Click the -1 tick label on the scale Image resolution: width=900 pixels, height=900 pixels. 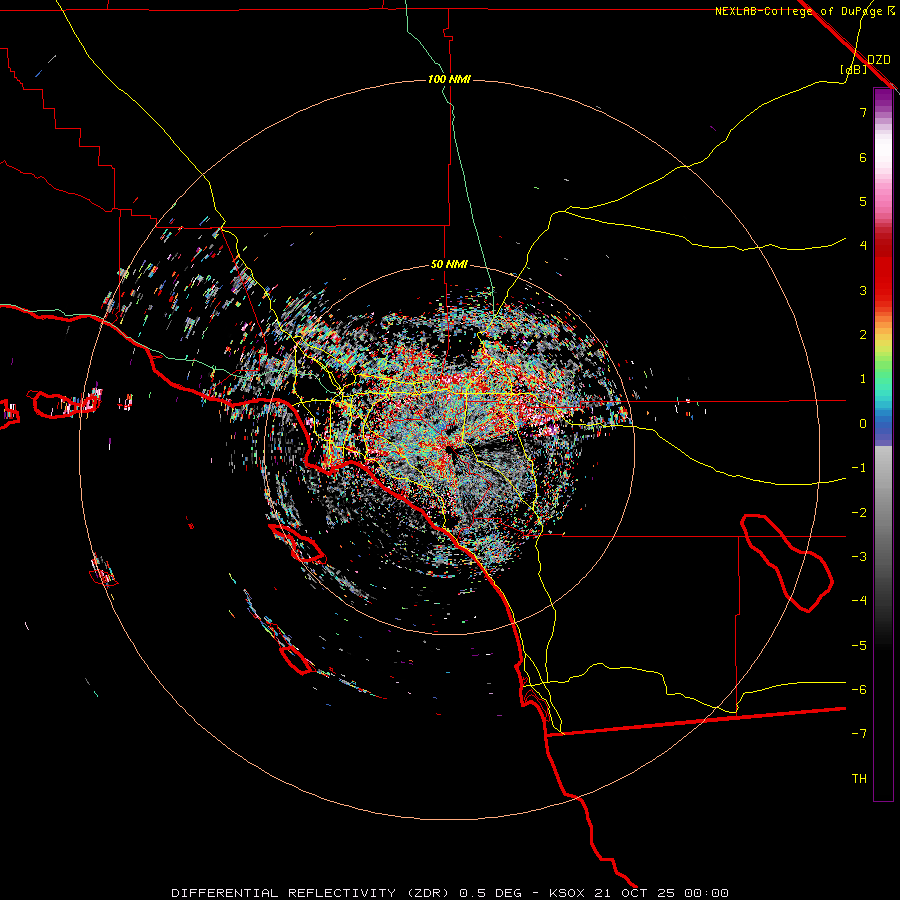[859, 468]
